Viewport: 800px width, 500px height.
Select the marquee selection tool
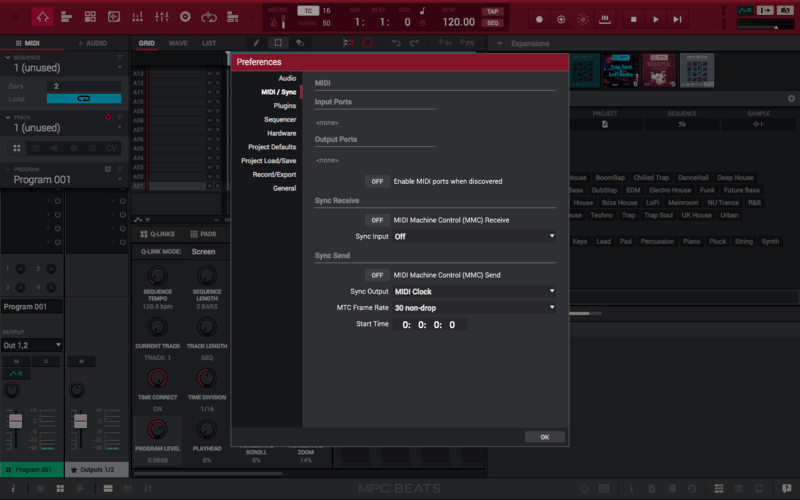pos(278,43)
